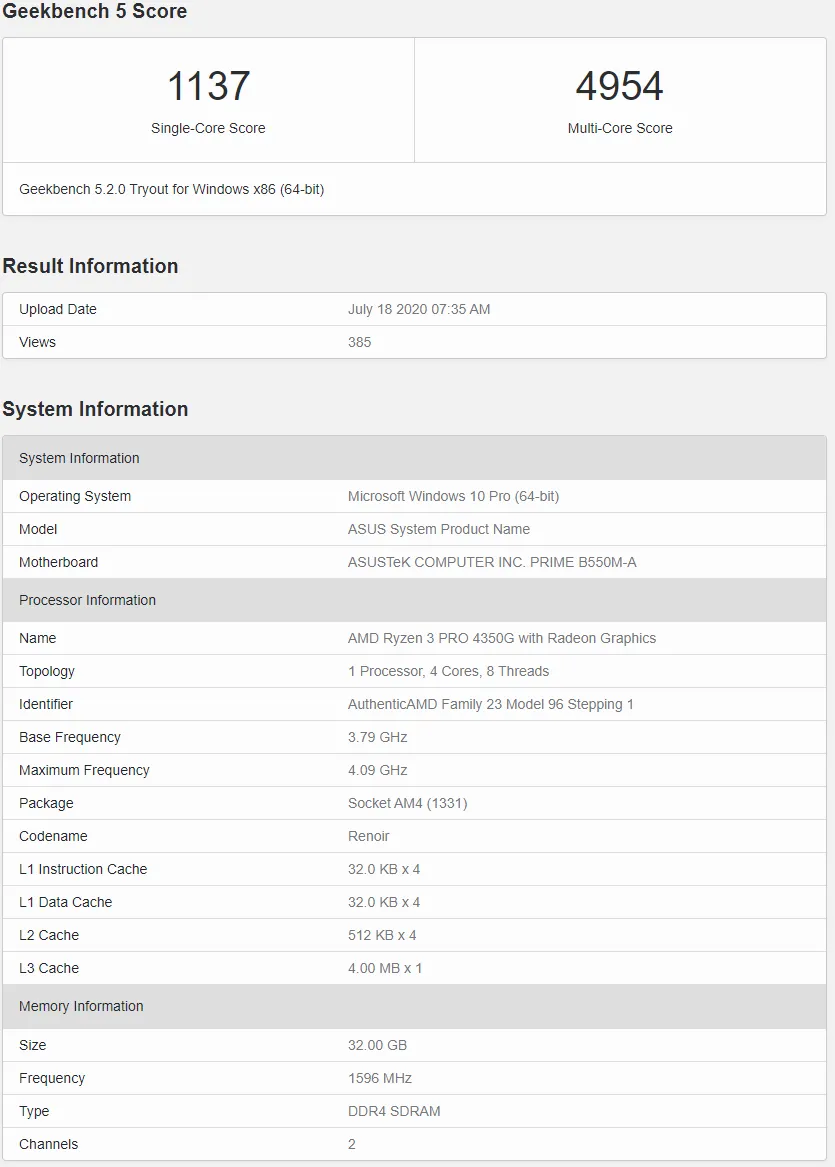The image size is (835, 1167).
Task: Select the Package label
Action: (x=46, y=802)
